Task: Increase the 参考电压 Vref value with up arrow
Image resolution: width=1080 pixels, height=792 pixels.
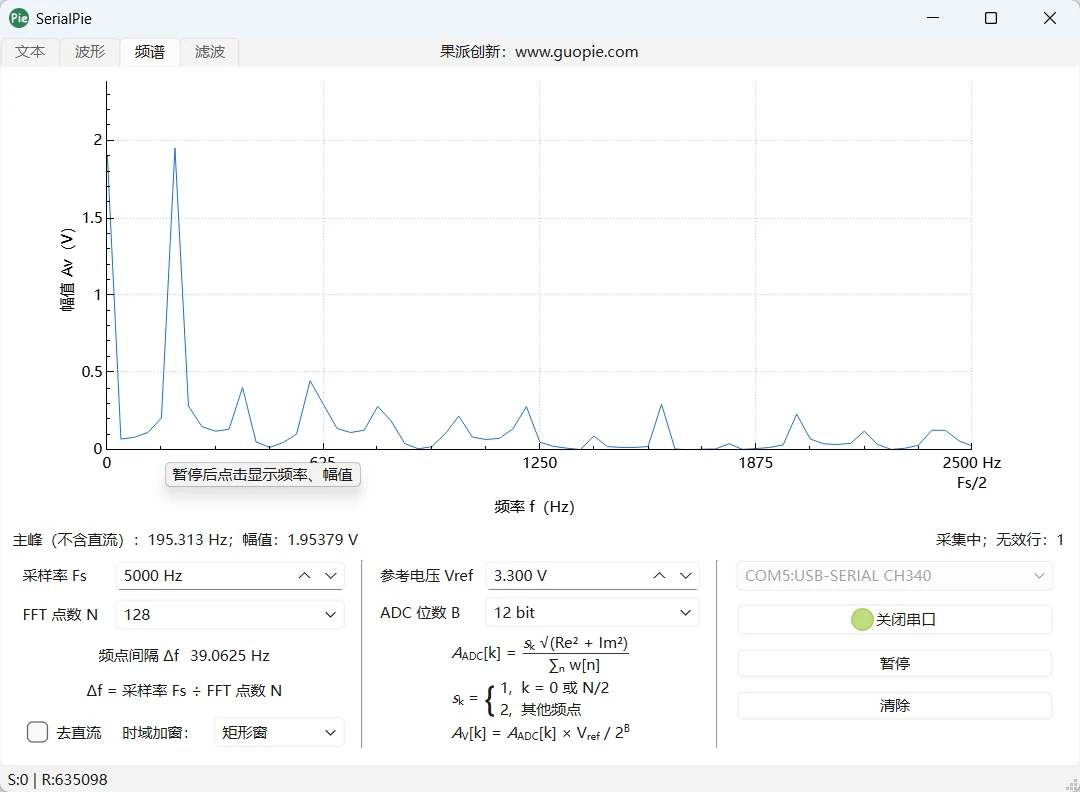Action: click(659, 576)
